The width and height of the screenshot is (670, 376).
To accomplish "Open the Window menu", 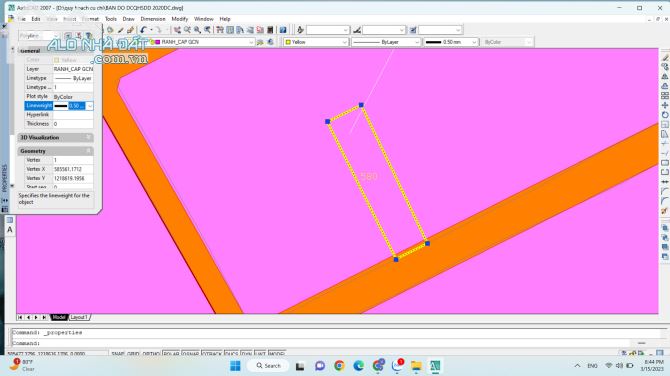I will pyautogui.click(x=203, y=19).
